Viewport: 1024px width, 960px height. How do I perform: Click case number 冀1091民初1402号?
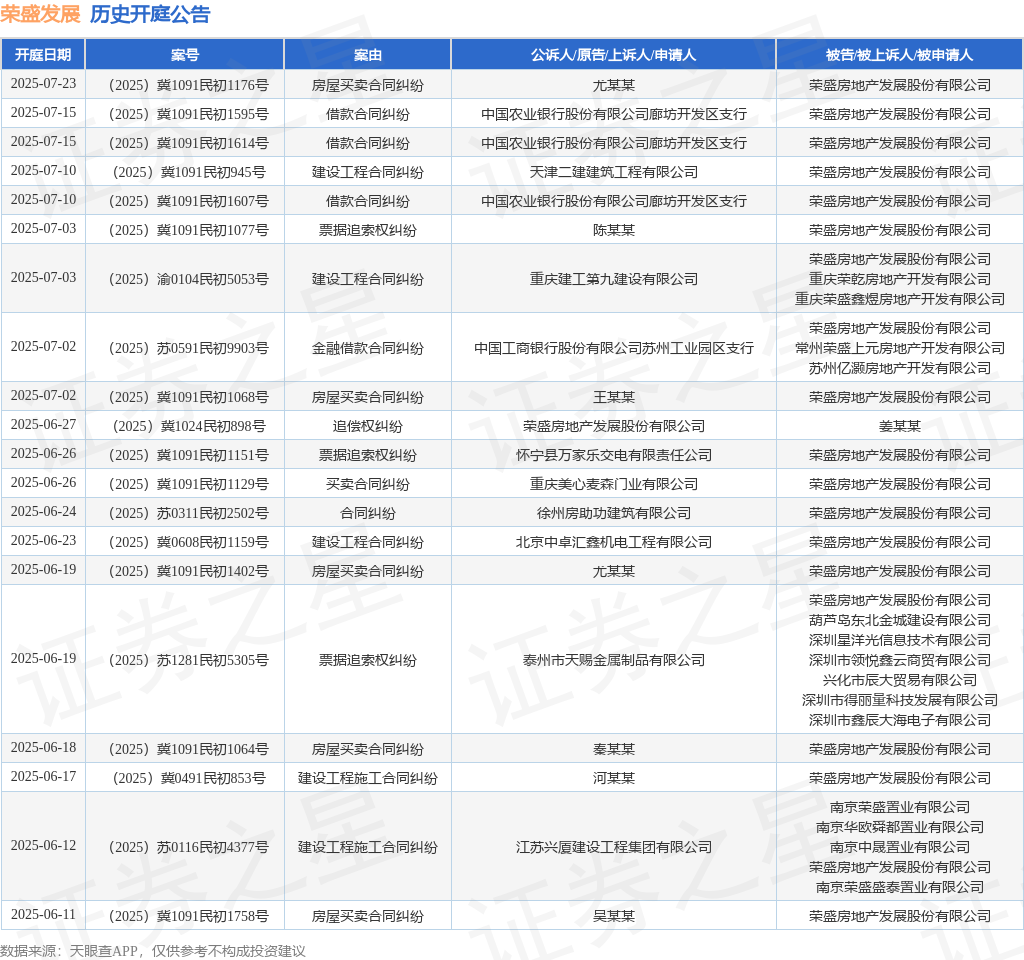(212, 571)
